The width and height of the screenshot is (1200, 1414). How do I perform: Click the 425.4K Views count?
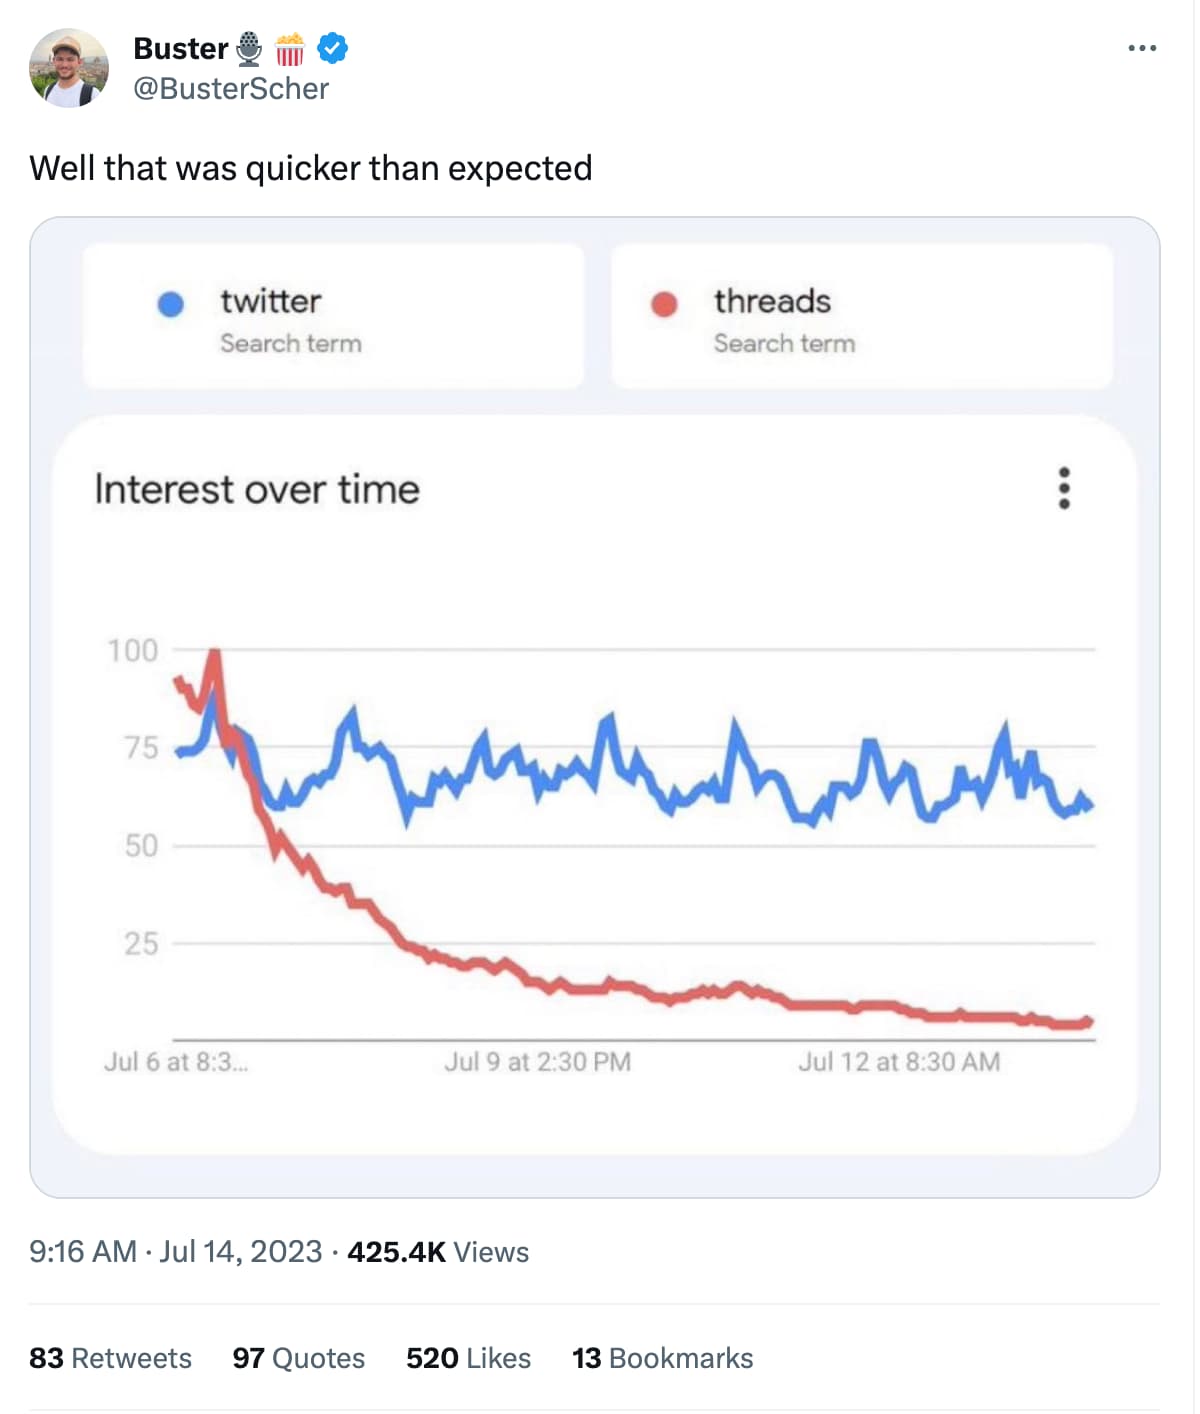438,1252
